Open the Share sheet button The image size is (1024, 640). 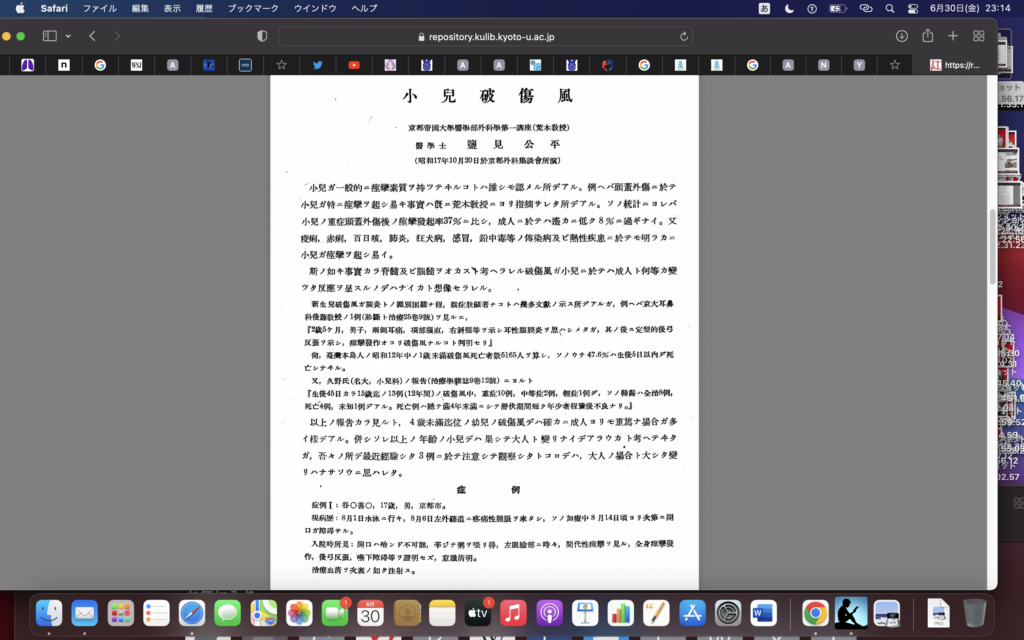(927, 36)
